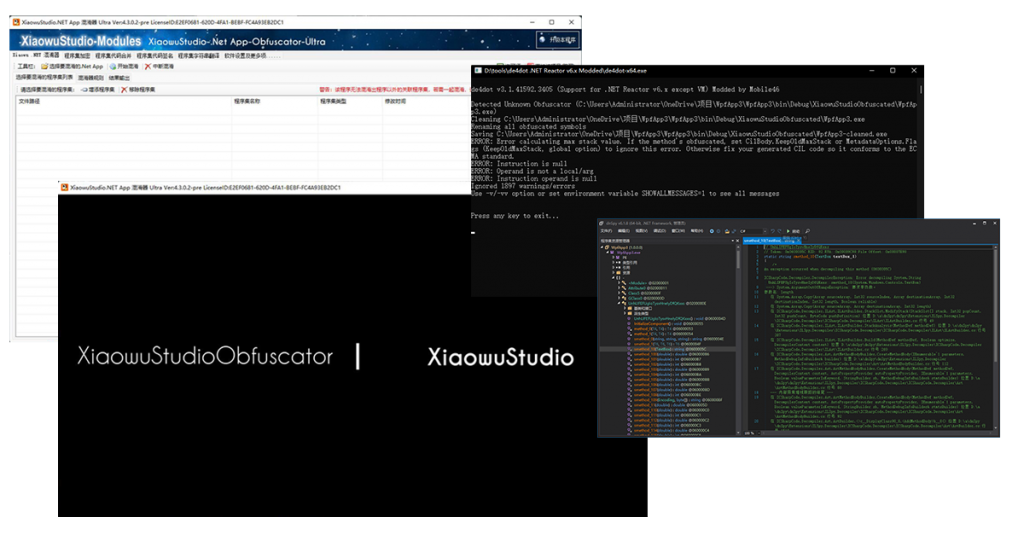Expand the Attribute0 class node
This screenshot has height=546, width=1024.
619,288
